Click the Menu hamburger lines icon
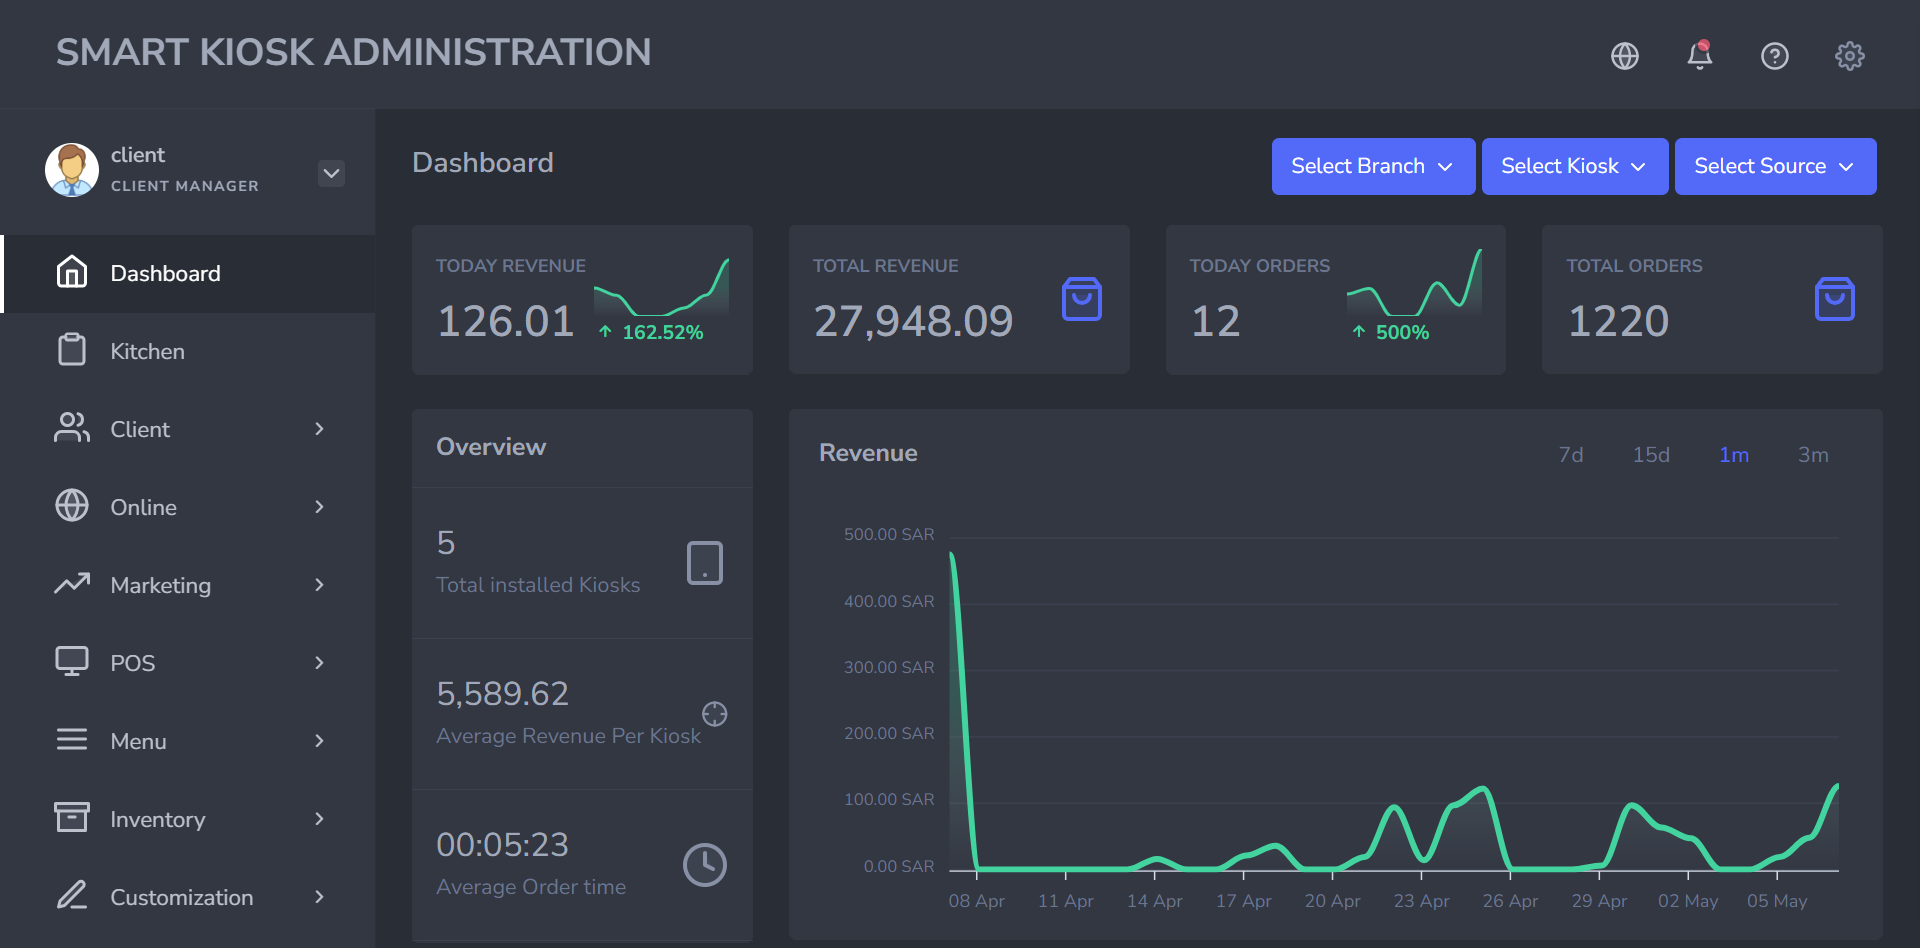The width and height of the screenshot is (1920, 948). click(72, 740)
